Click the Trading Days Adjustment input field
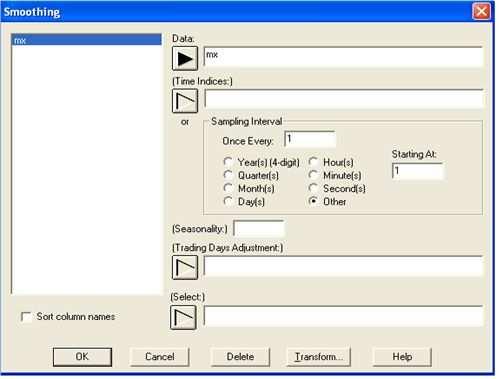Screen dimensions: 499x379 pyautogui.click(x=343, y=266)
